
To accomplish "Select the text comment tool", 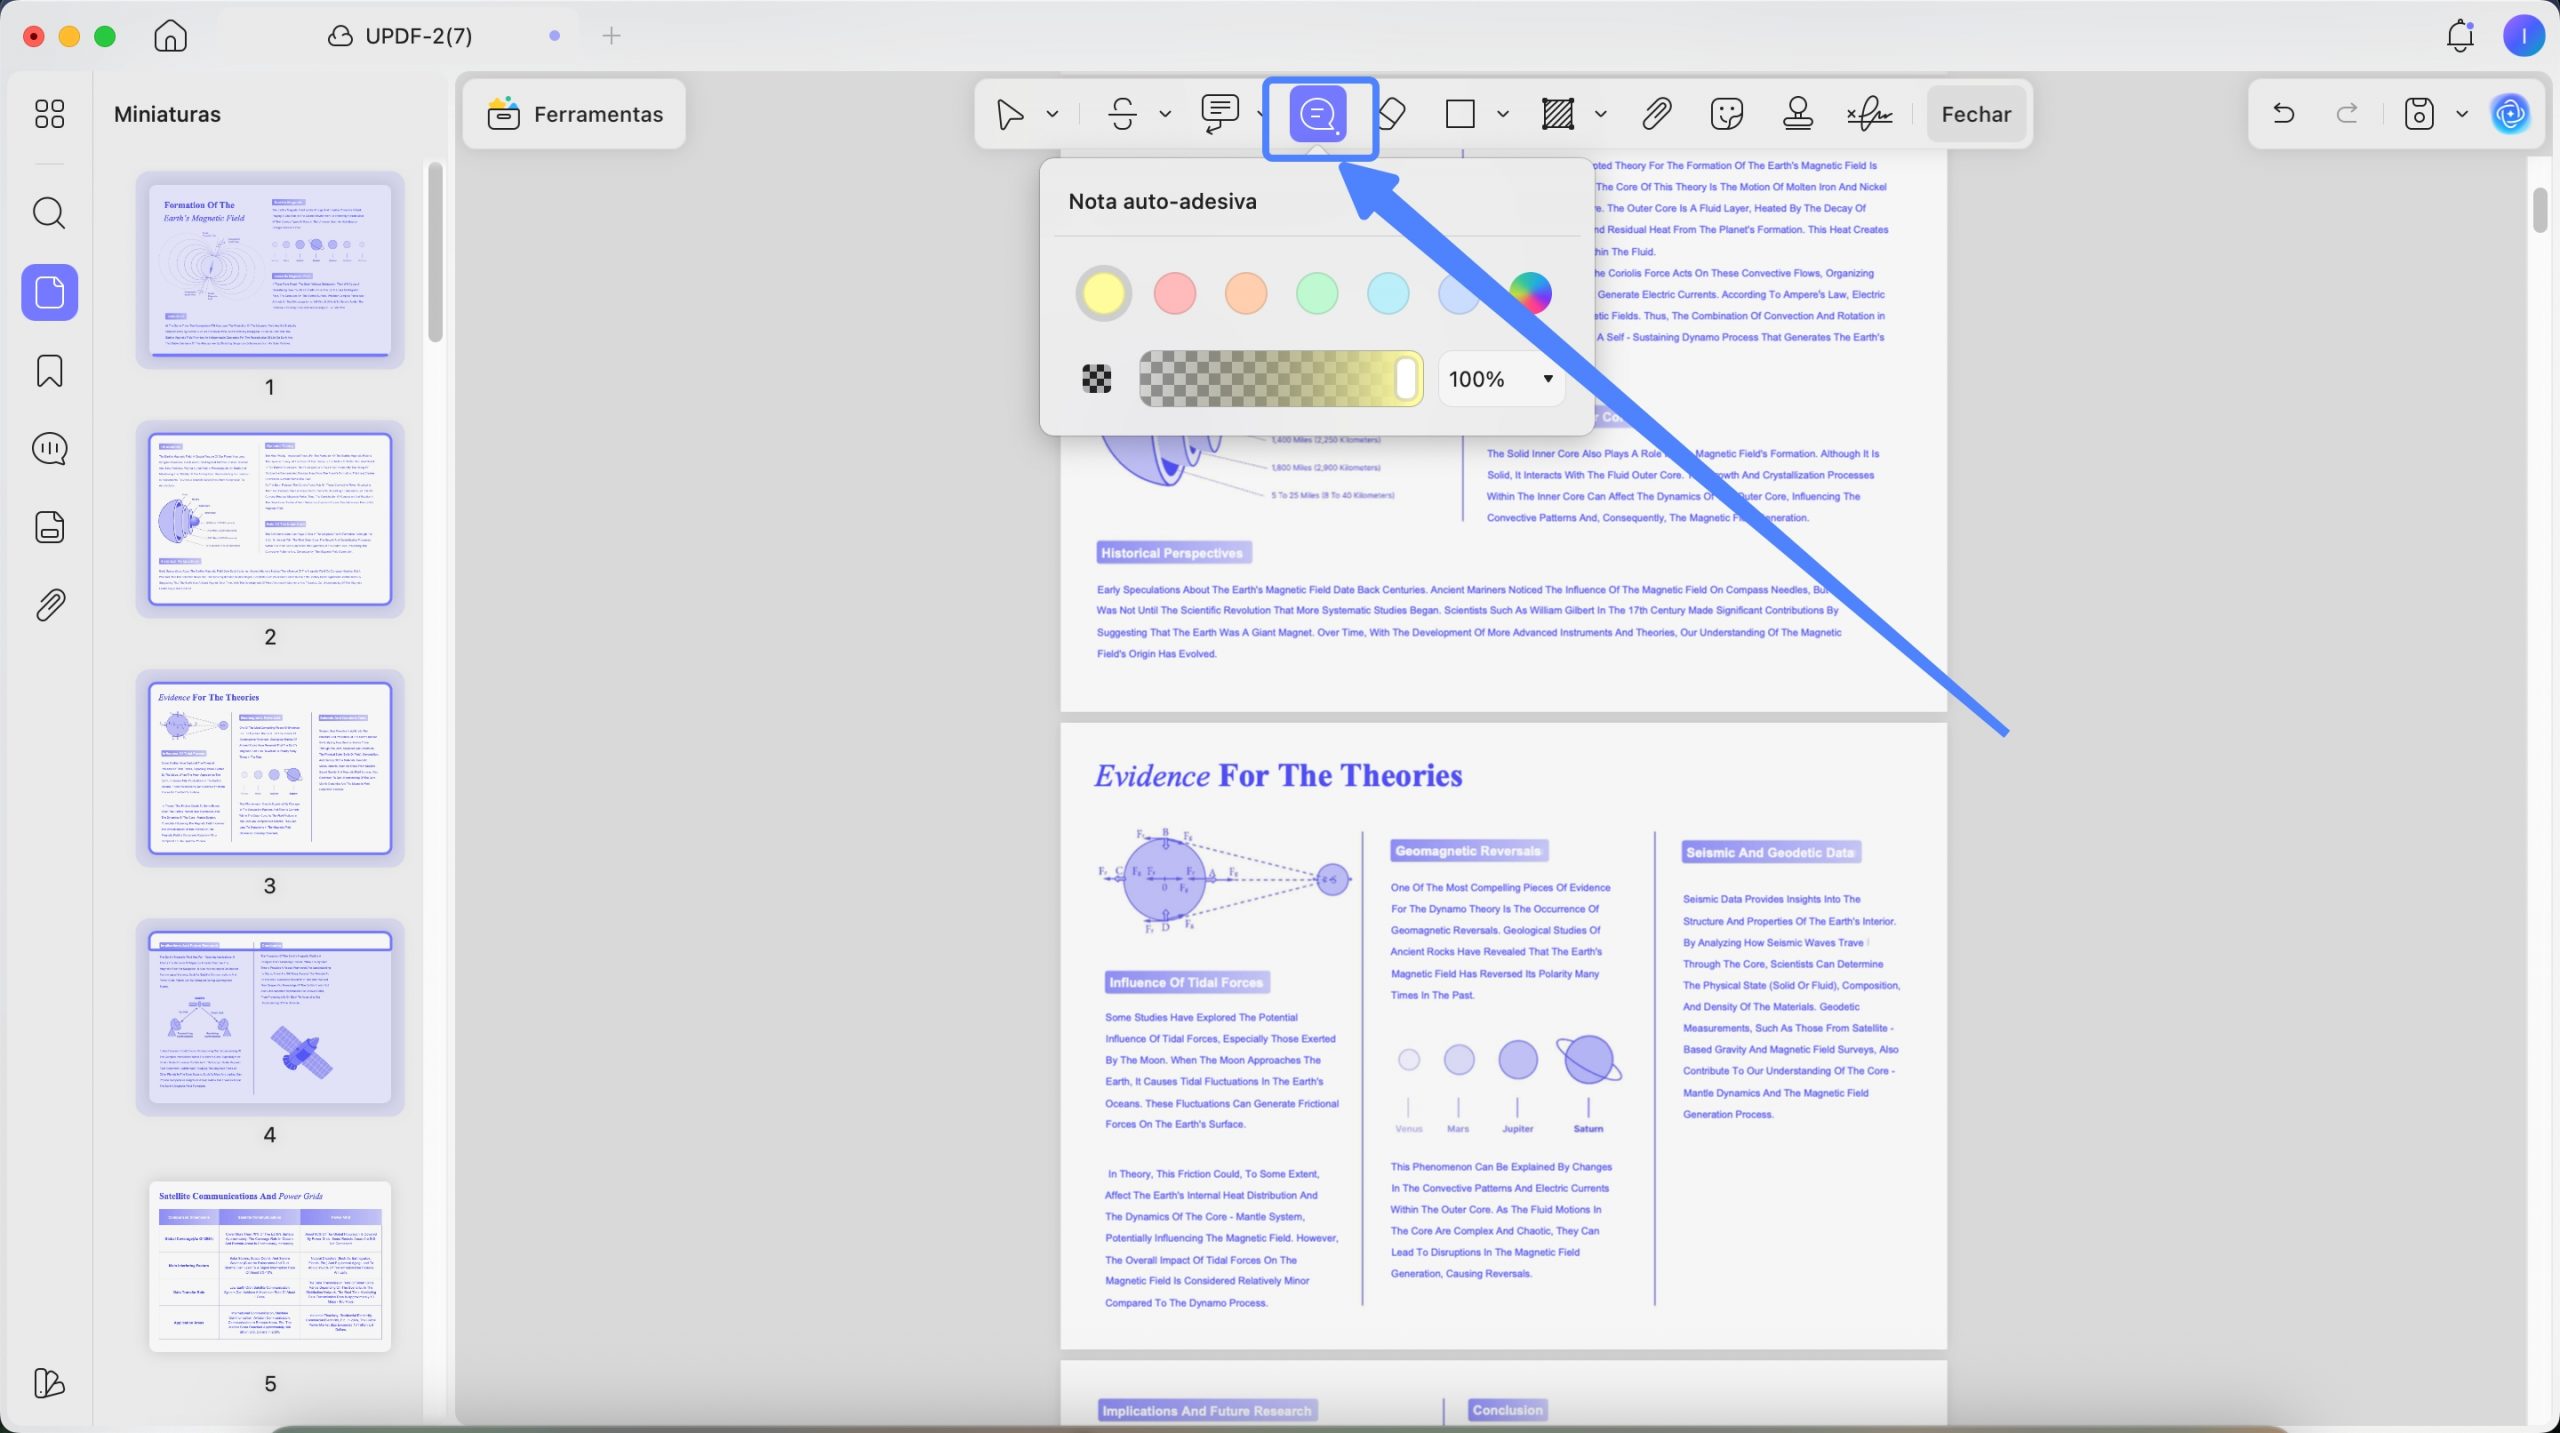I will 1220,114.
